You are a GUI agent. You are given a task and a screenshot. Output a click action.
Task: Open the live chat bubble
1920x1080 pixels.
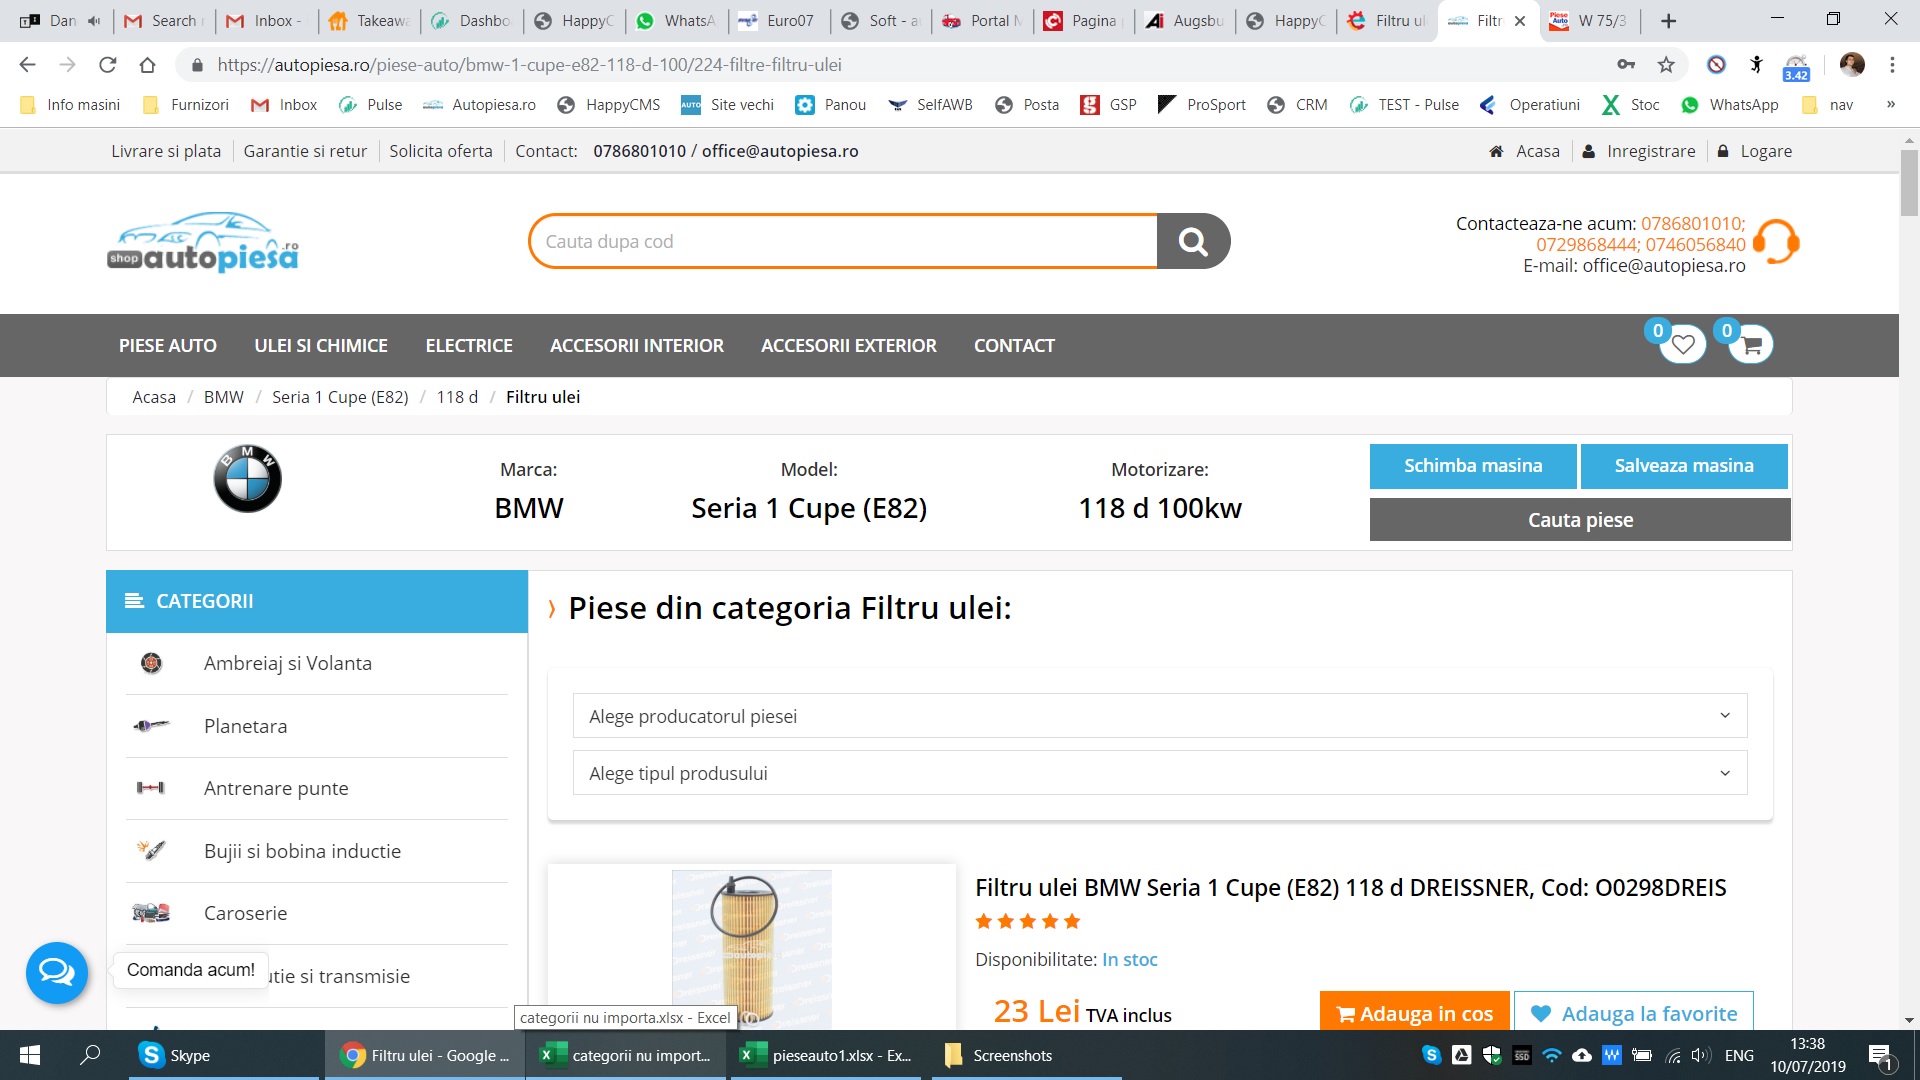click(x=57, y=972)
